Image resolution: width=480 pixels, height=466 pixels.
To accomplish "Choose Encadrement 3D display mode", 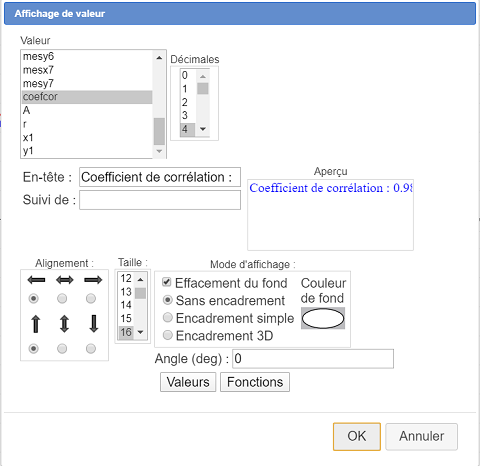I will point(168,335).
